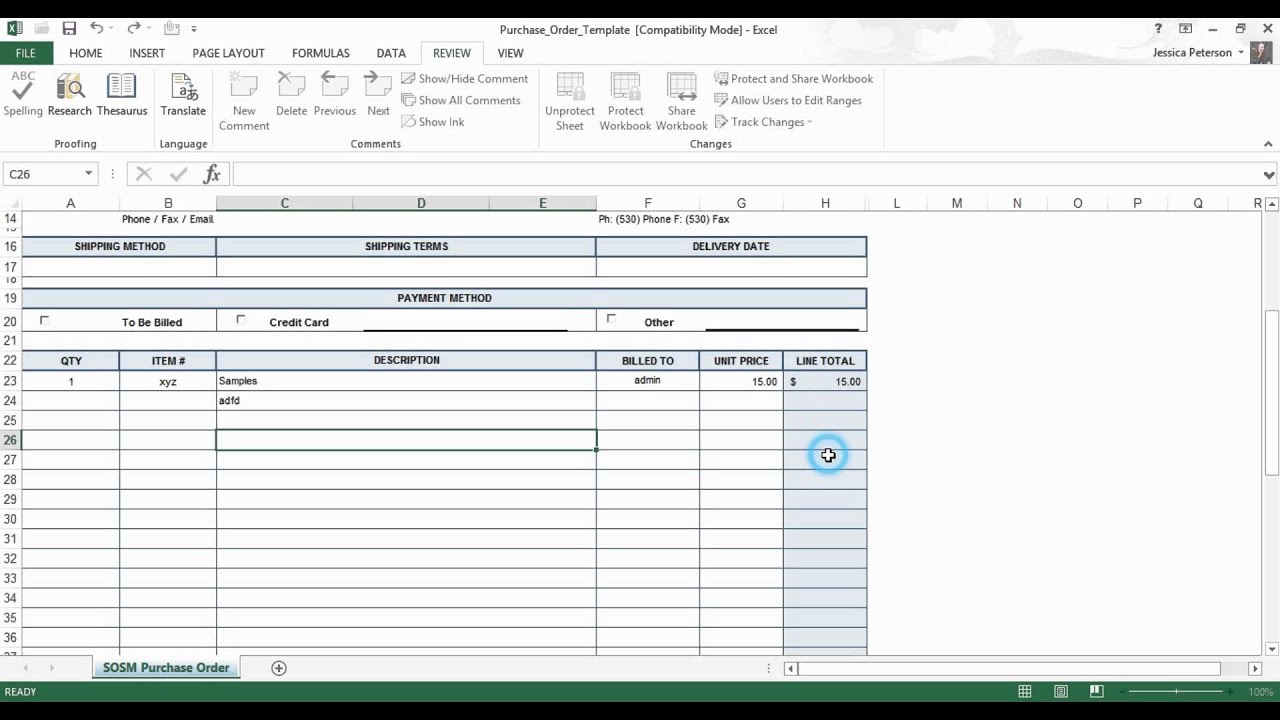Click the DELIVERY DATE header cell
The width and height of the screenshot is (1280, 720).
pyautogui.click(x=731, y=246)
